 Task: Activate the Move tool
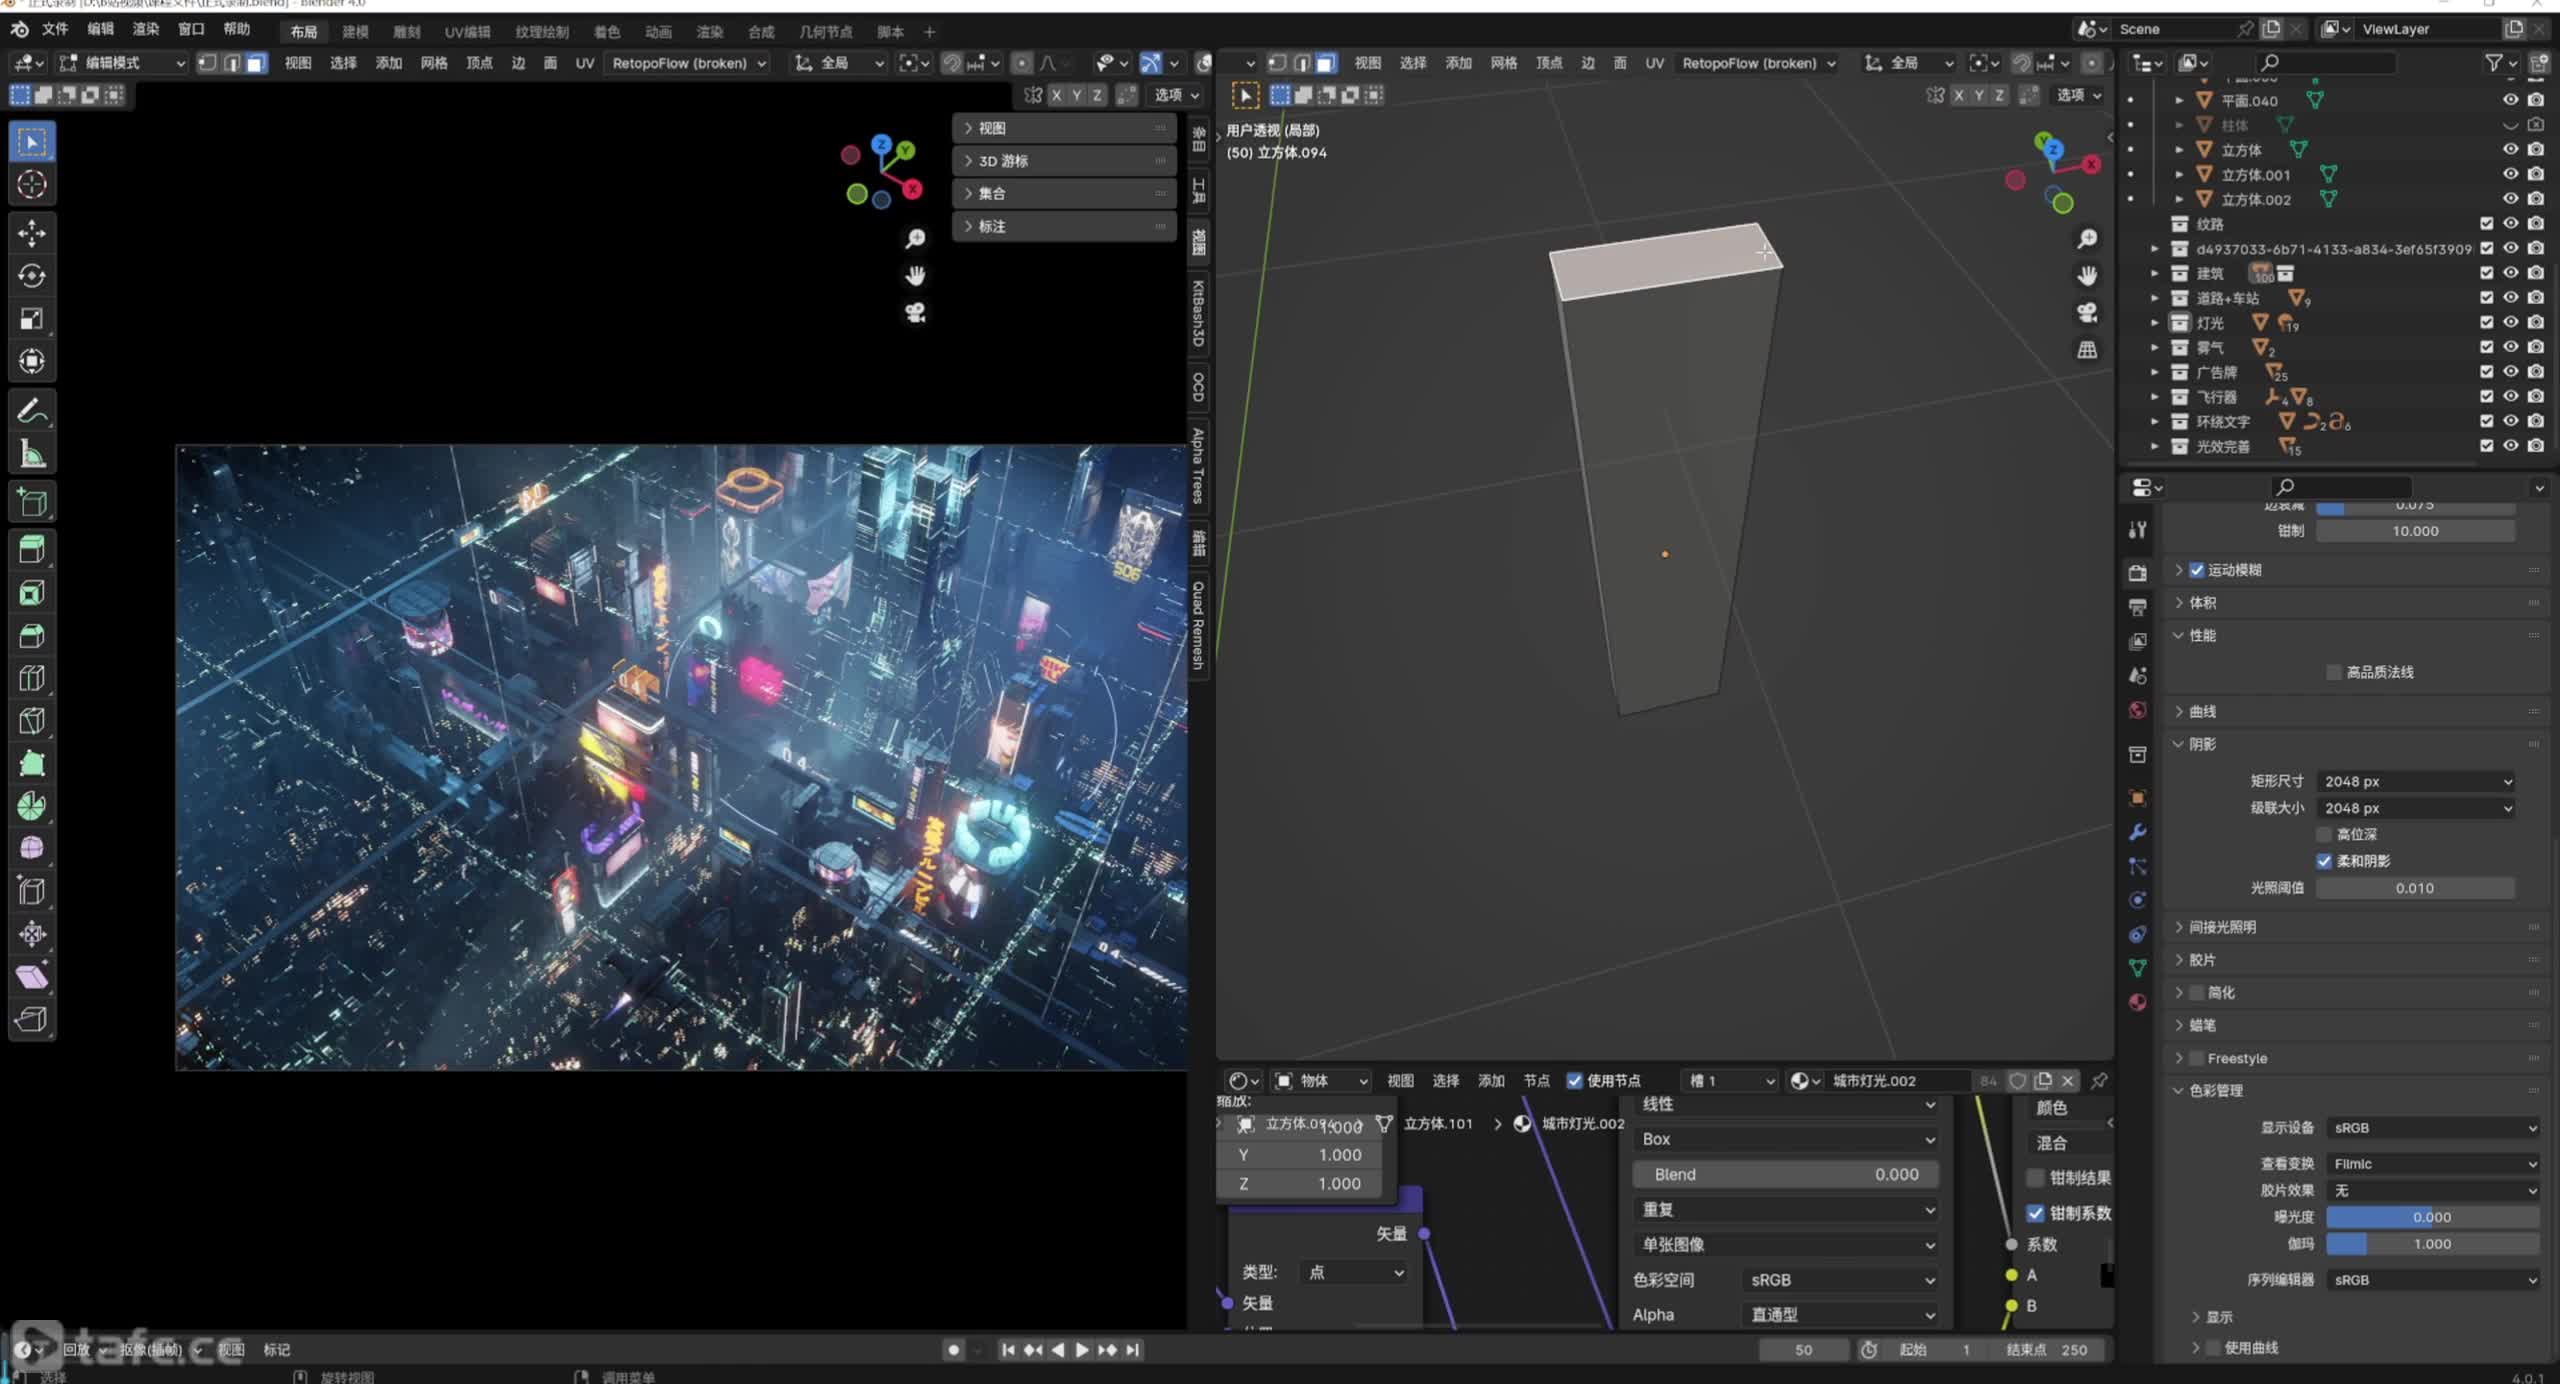point(32,234)
